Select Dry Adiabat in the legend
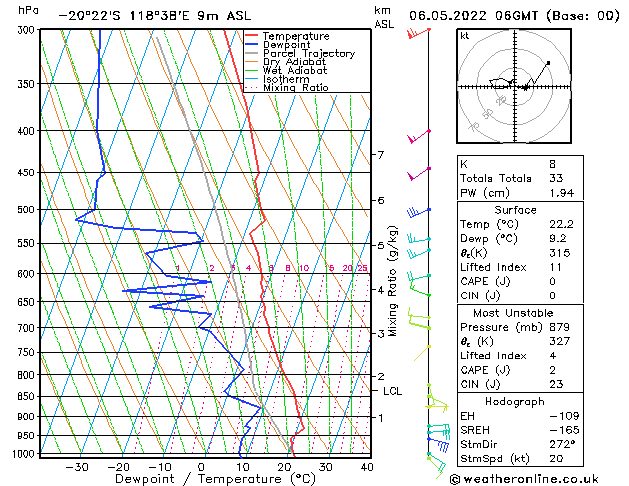This screenshot has width=629, height=486. point(294,62)
